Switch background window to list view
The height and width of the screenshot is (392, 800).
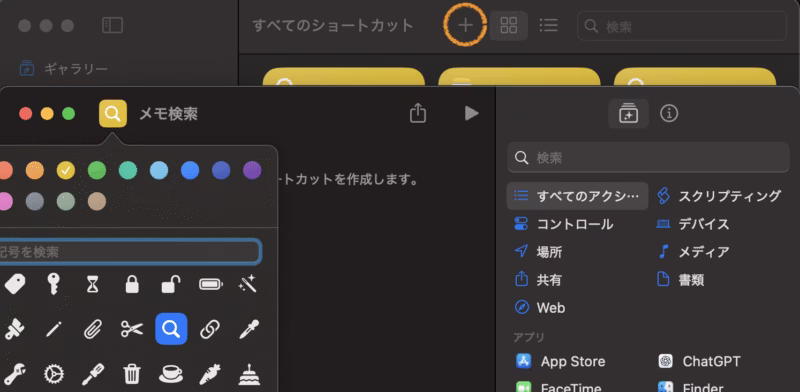[x=548, y=26]
